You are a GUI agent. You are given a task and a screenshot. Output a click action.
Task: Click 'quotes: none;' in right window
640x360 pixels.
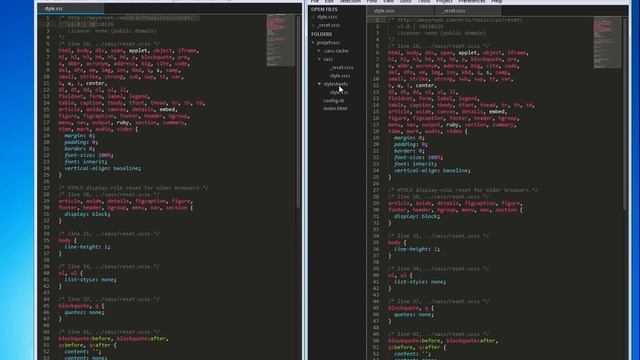click(414, 314)
